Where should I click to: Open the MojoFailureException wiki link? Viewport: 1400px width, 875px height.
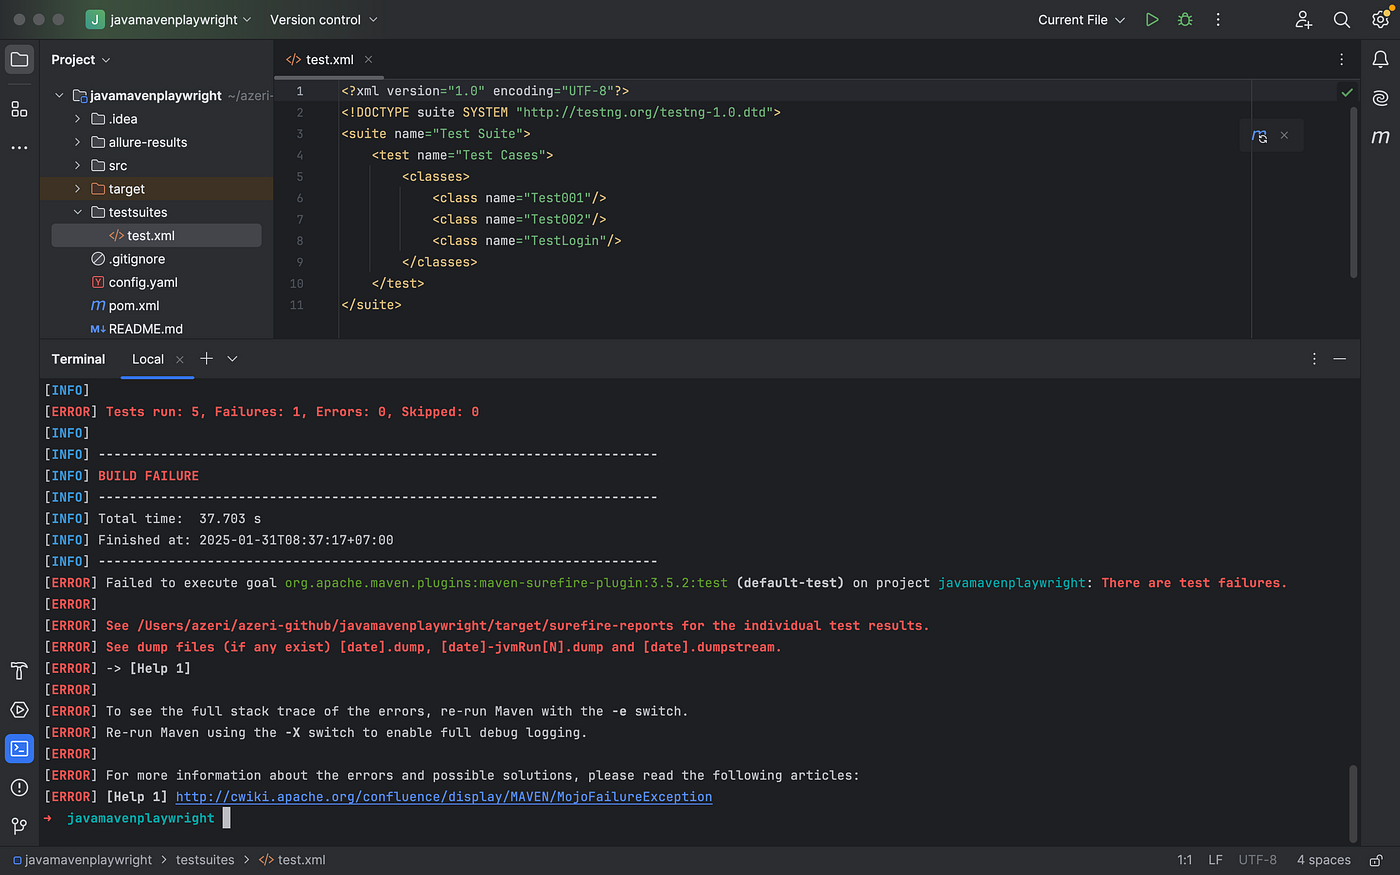(444, 797)
